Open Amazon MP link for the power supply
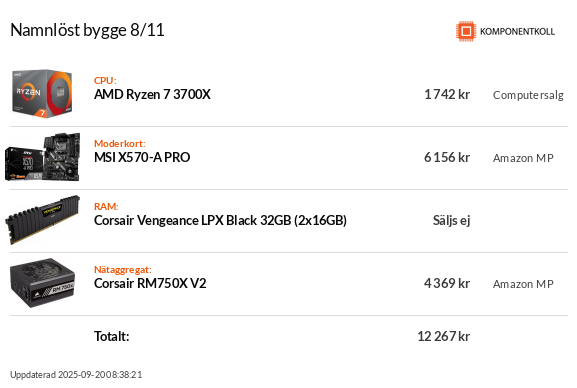This screenshot has width=577, height=388. (x=523, y=284)
